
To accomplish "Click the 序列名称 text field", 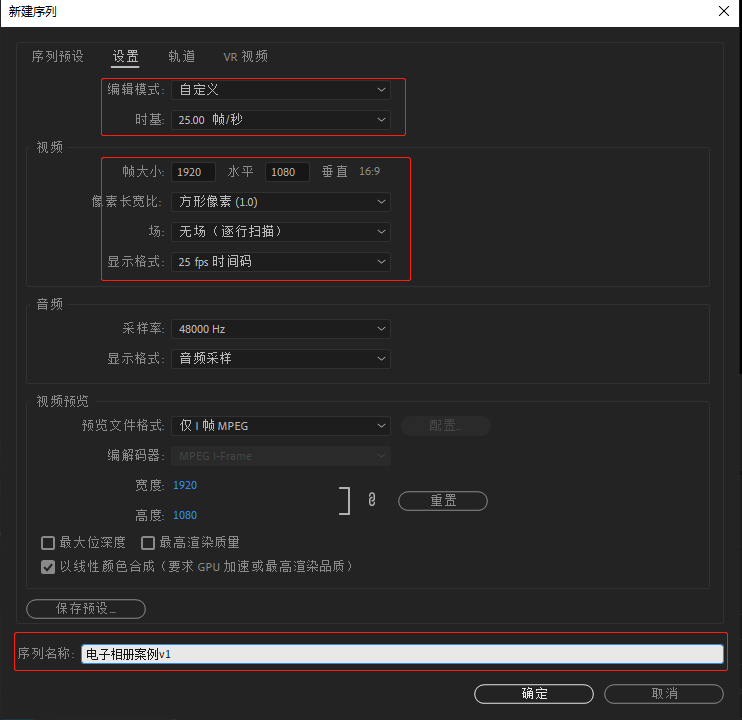I will click(402, 654).
